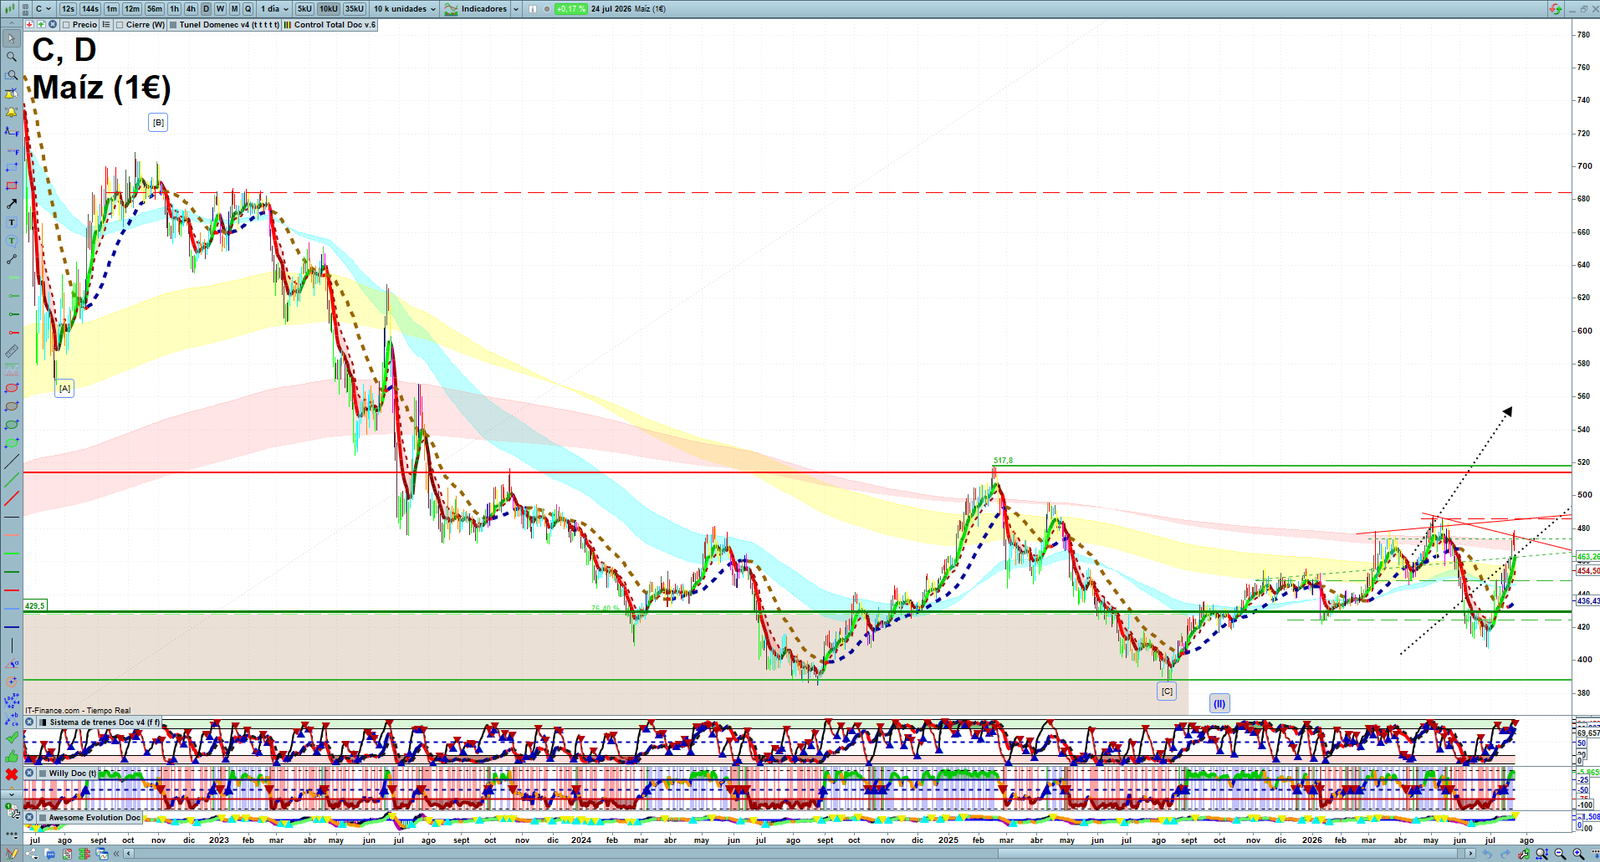
Task: Pick the red rectangle drawing tool
Action: coord(11,185)
